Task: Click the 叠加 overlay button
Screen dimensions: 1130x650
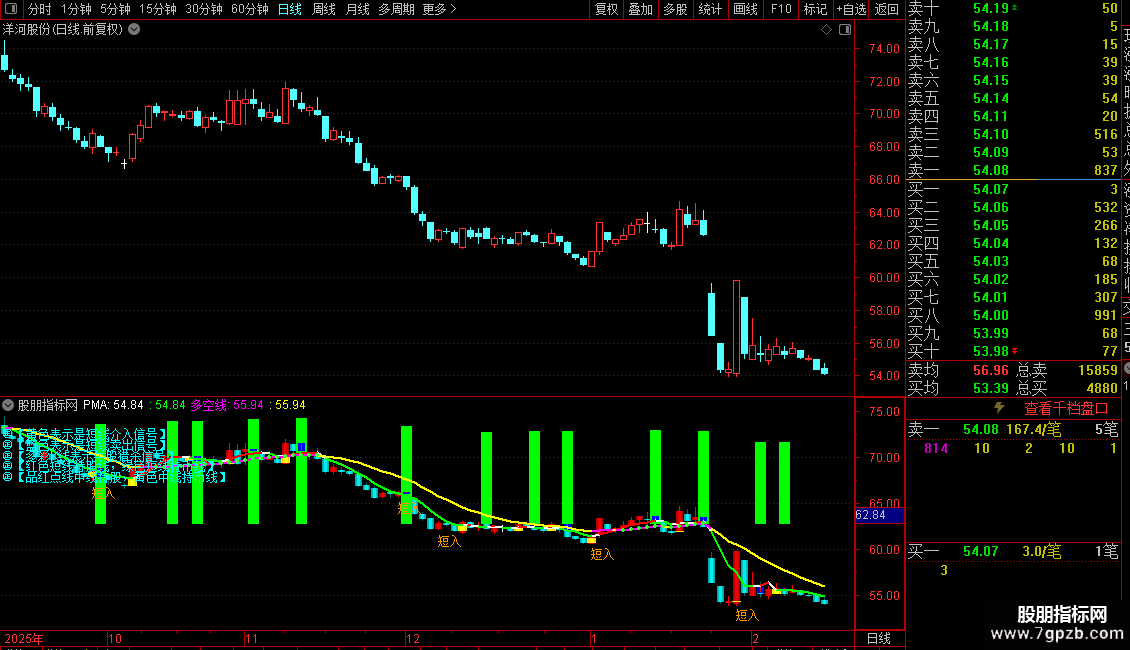Action: click(x=641, y=9)
